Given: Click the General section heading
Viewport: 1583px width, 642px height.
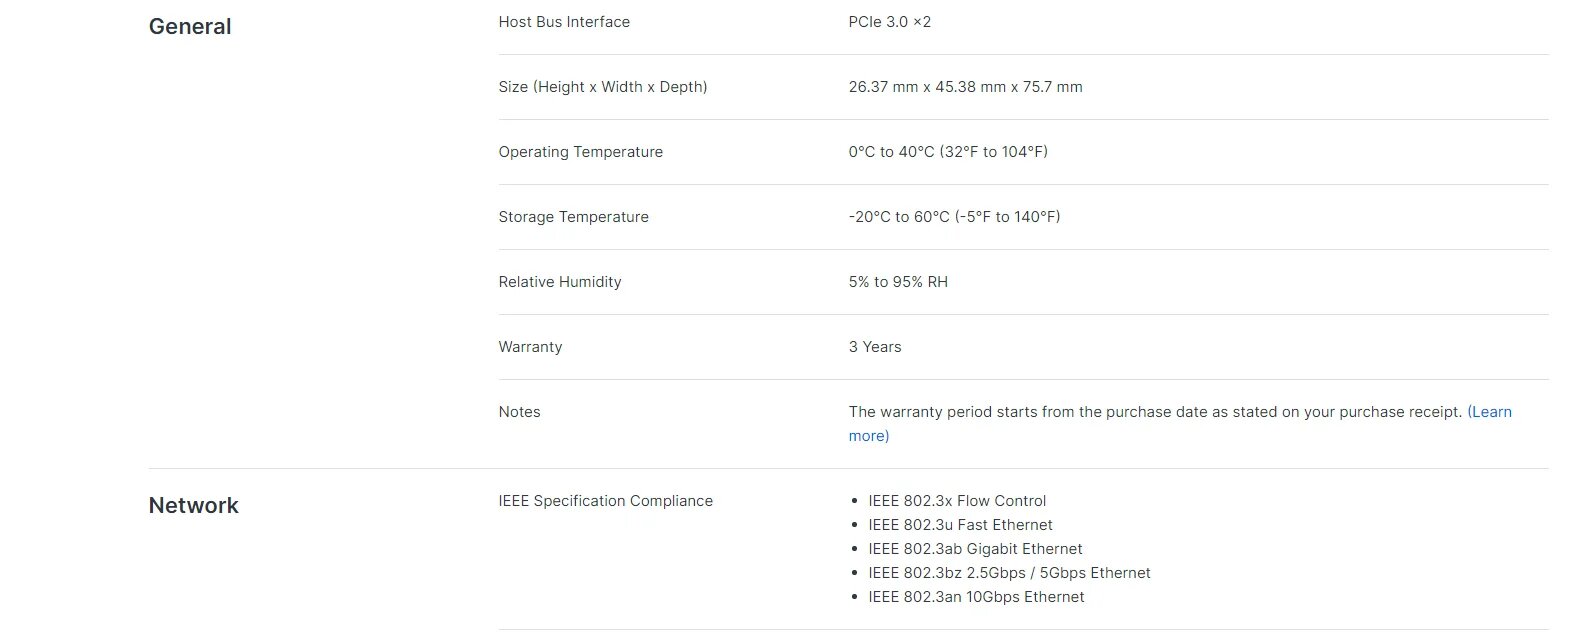Looking at the screenshot, I should (x=190, y=27).
